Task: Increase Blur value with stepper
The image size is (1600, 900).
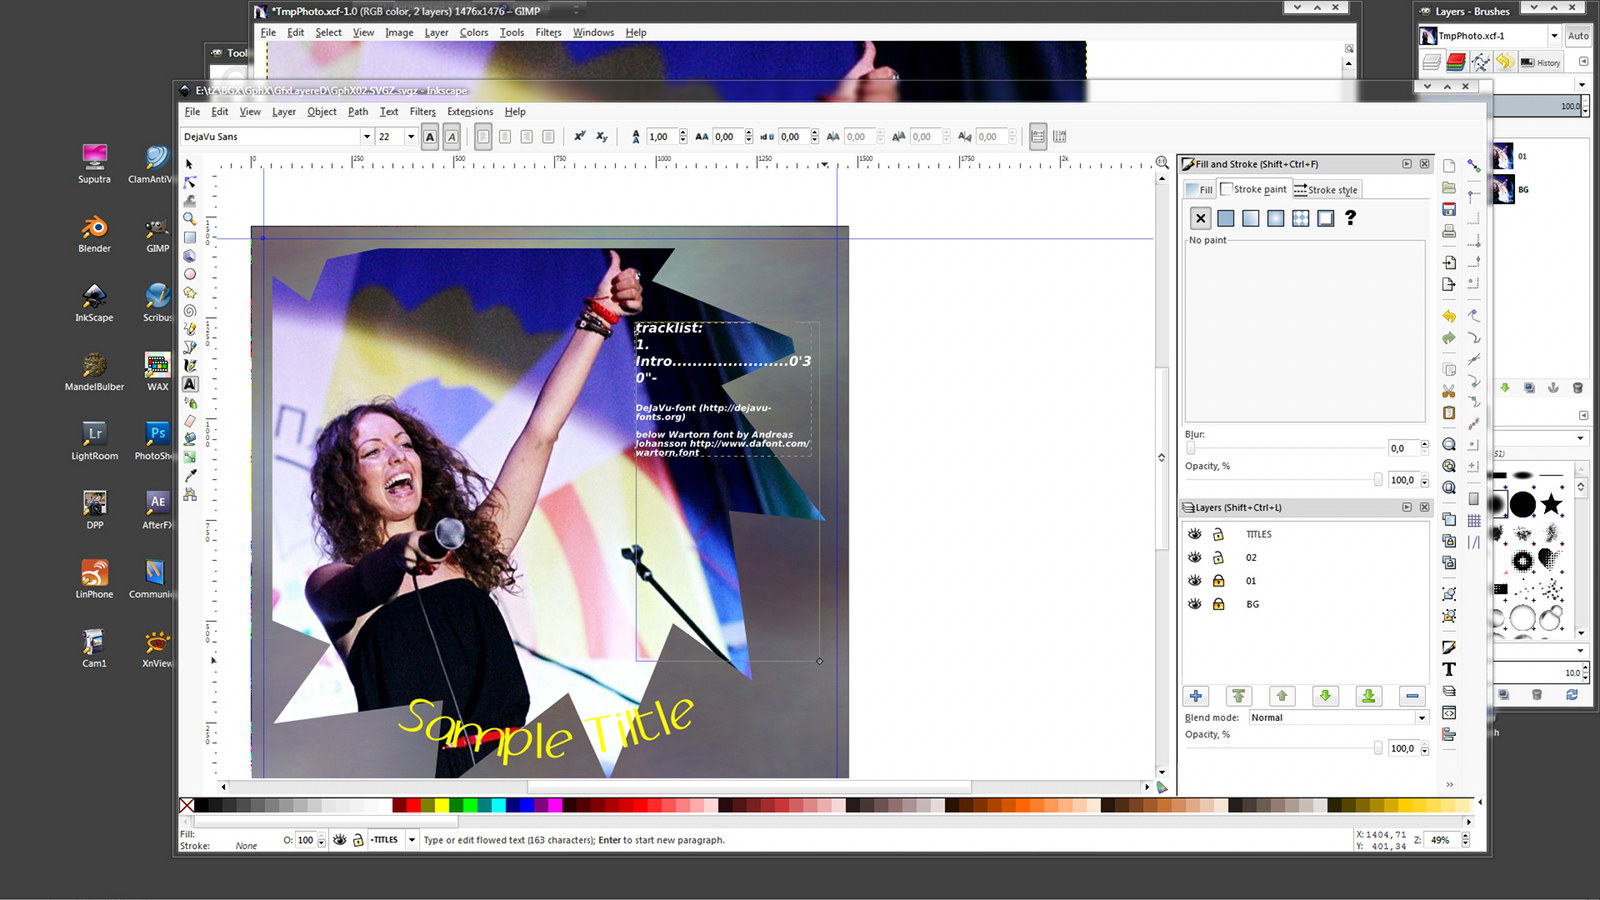Action: point(1425,444)
